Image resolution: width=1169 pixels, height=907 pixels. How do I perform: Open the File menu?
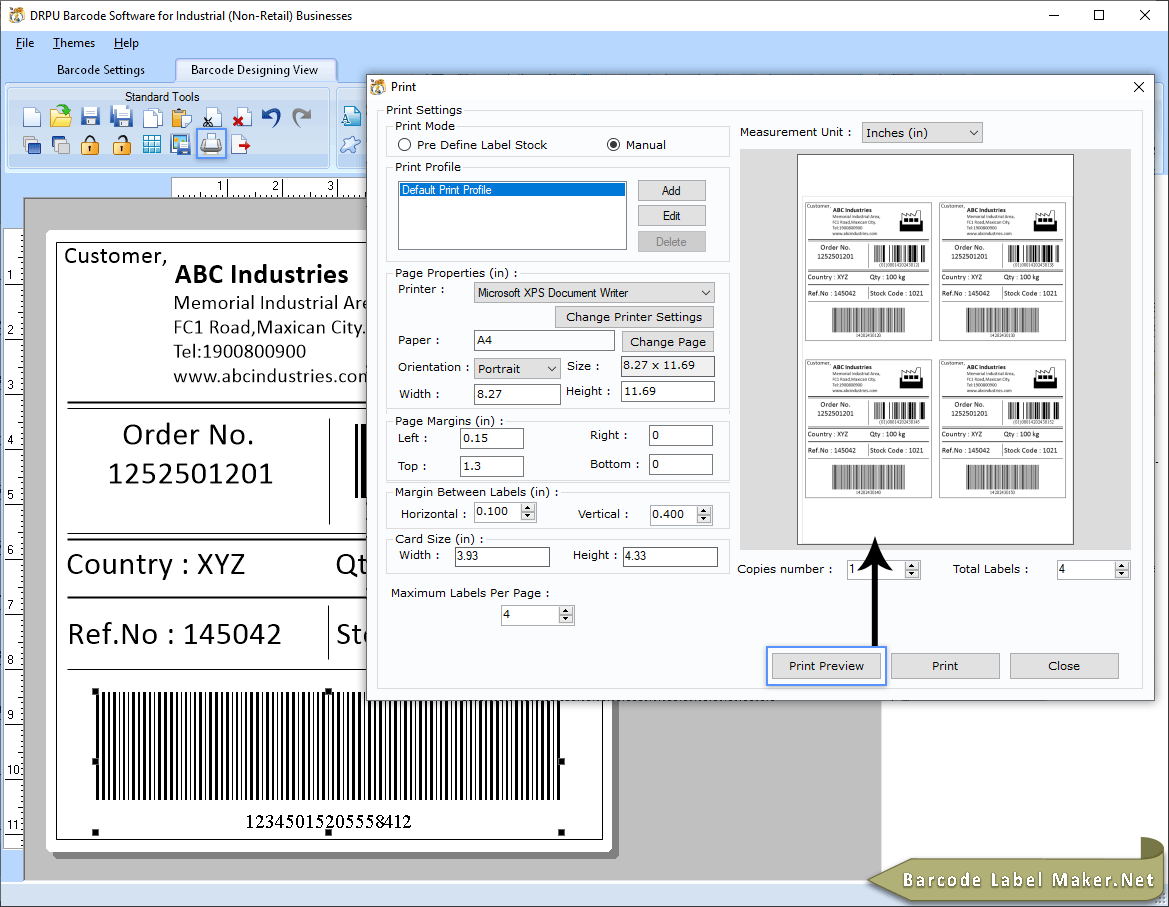[x=25, y=43]
